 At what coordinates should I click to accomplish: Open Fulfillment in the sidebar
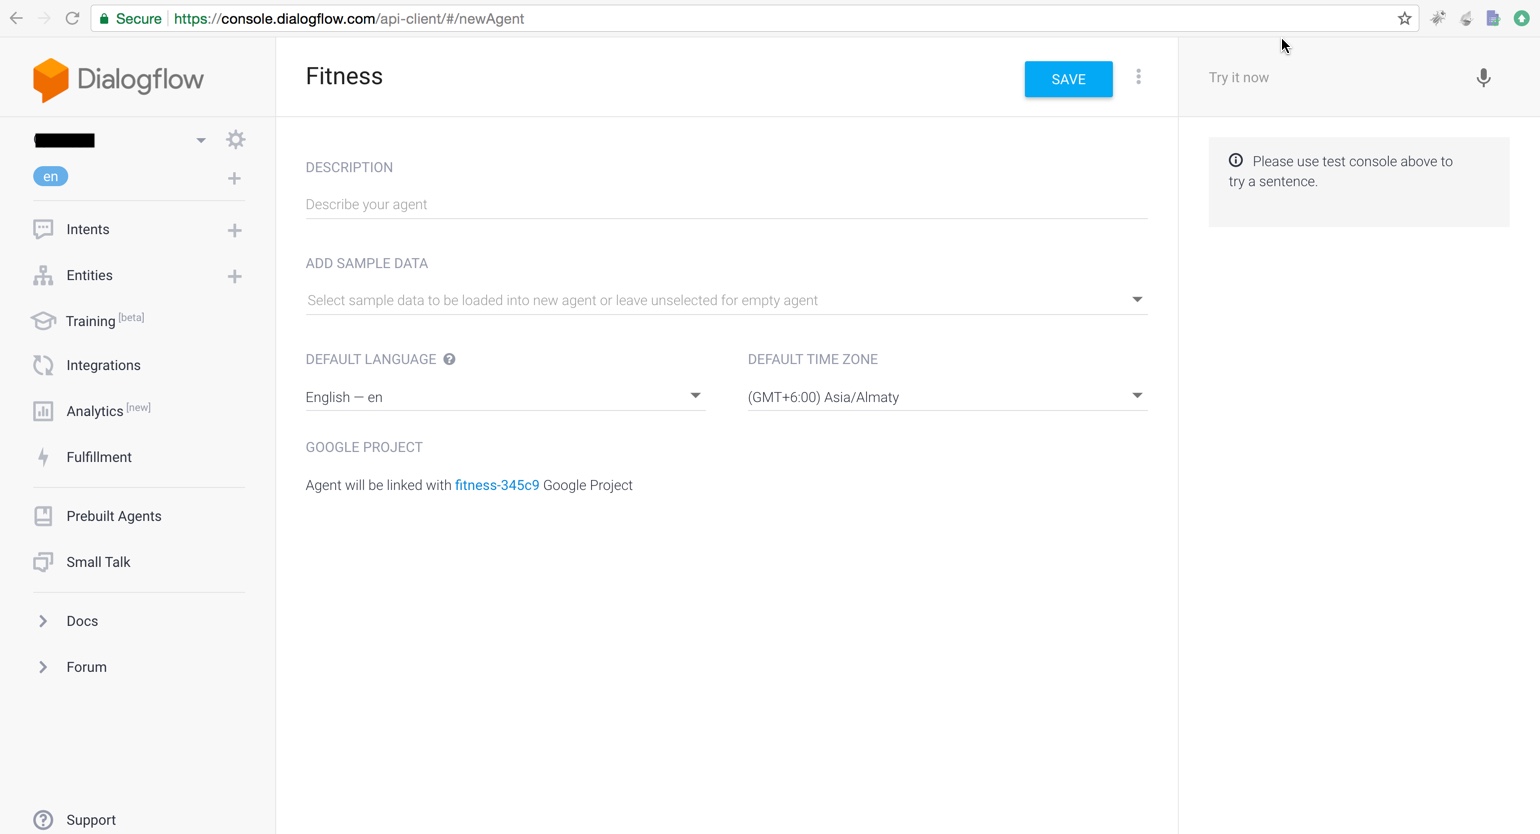coord(99,457)
